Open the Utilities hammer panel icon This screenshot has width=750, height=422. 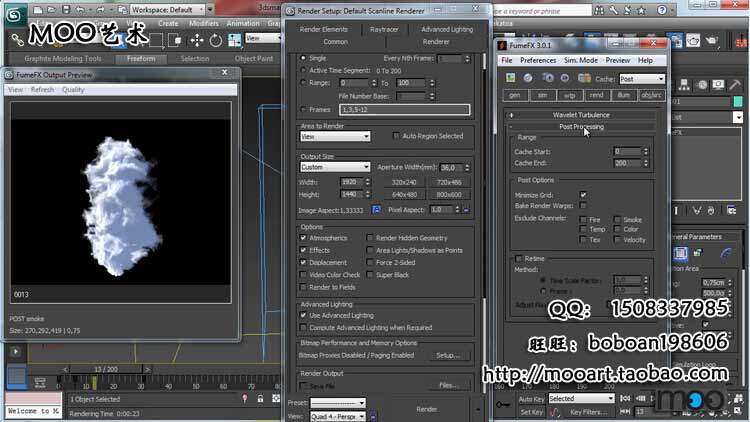(x=735, y=85)
